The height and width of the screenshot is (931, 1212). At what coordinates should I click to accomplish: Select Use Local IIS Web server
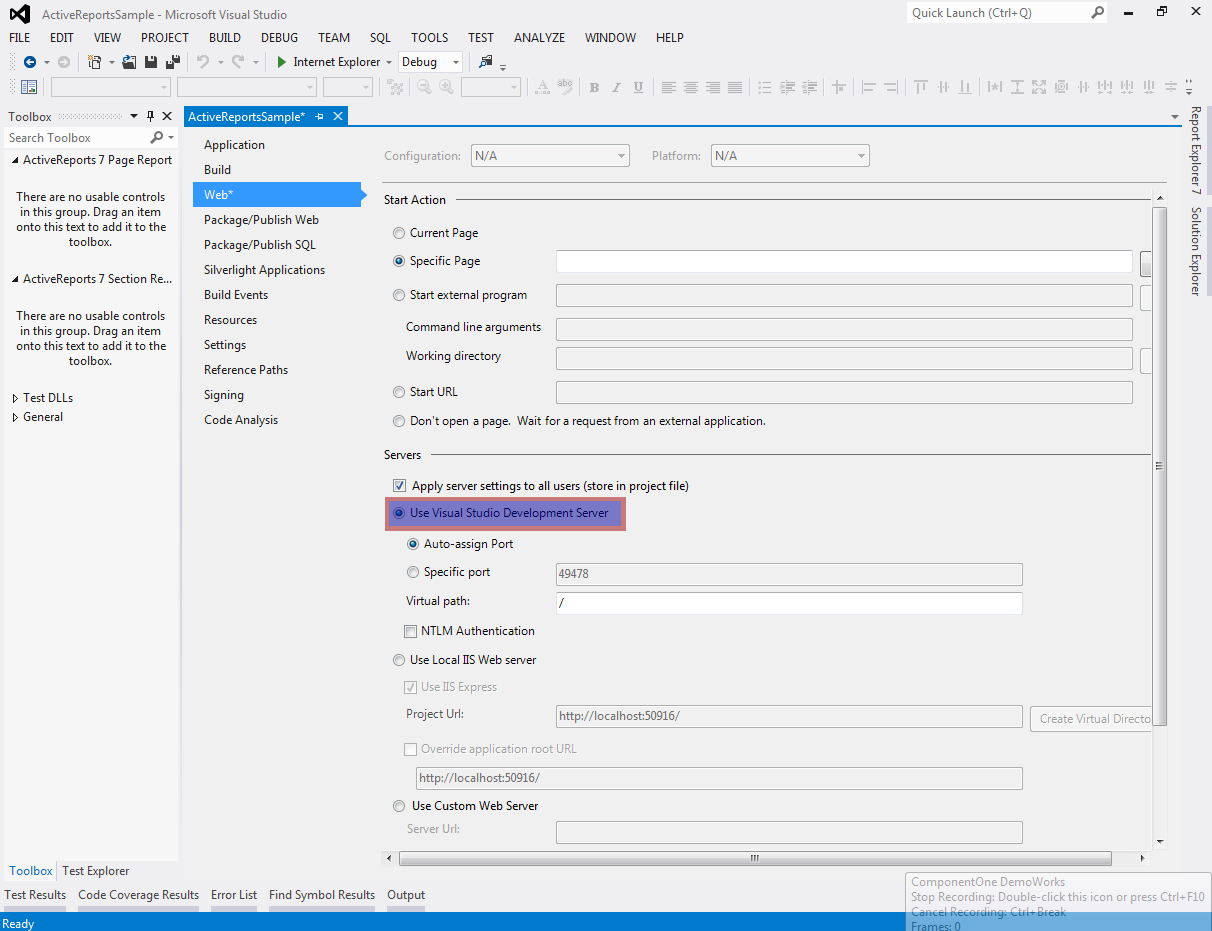[x=400, y=660]
